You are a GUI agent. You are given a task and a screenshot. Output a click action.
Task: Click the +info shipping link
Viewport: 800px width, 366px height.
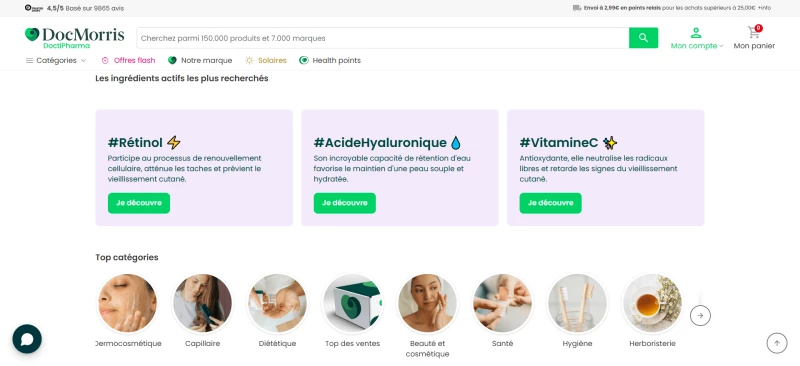point(764,8)
